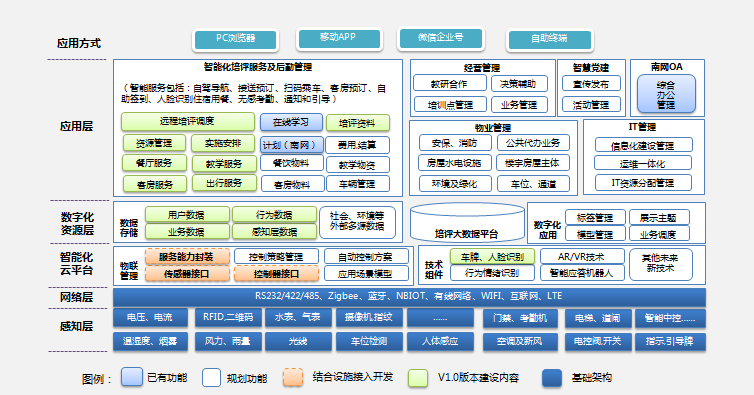Click the 在线学习 module
Image resolution: width=754 pixels, height=395 pixels.
click(291, 122)
